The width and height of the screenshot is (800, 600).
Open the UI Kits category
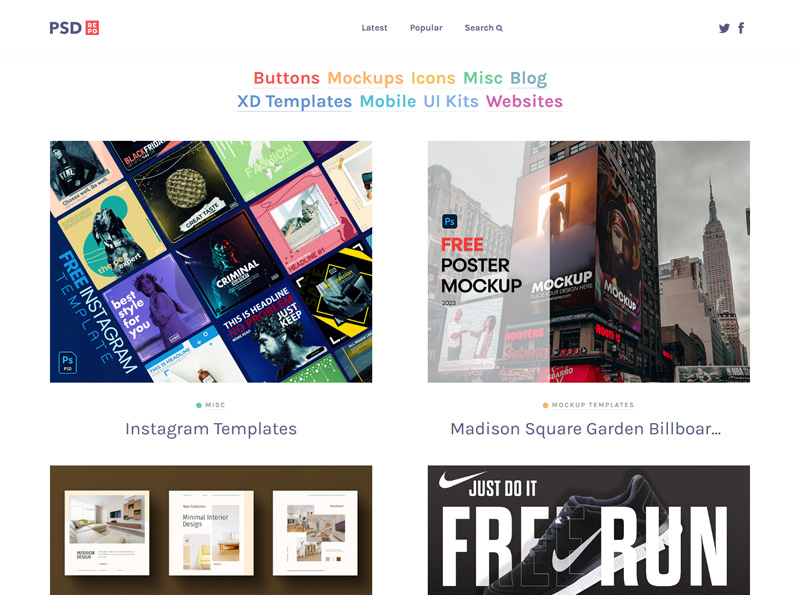[x=451, y=102]
